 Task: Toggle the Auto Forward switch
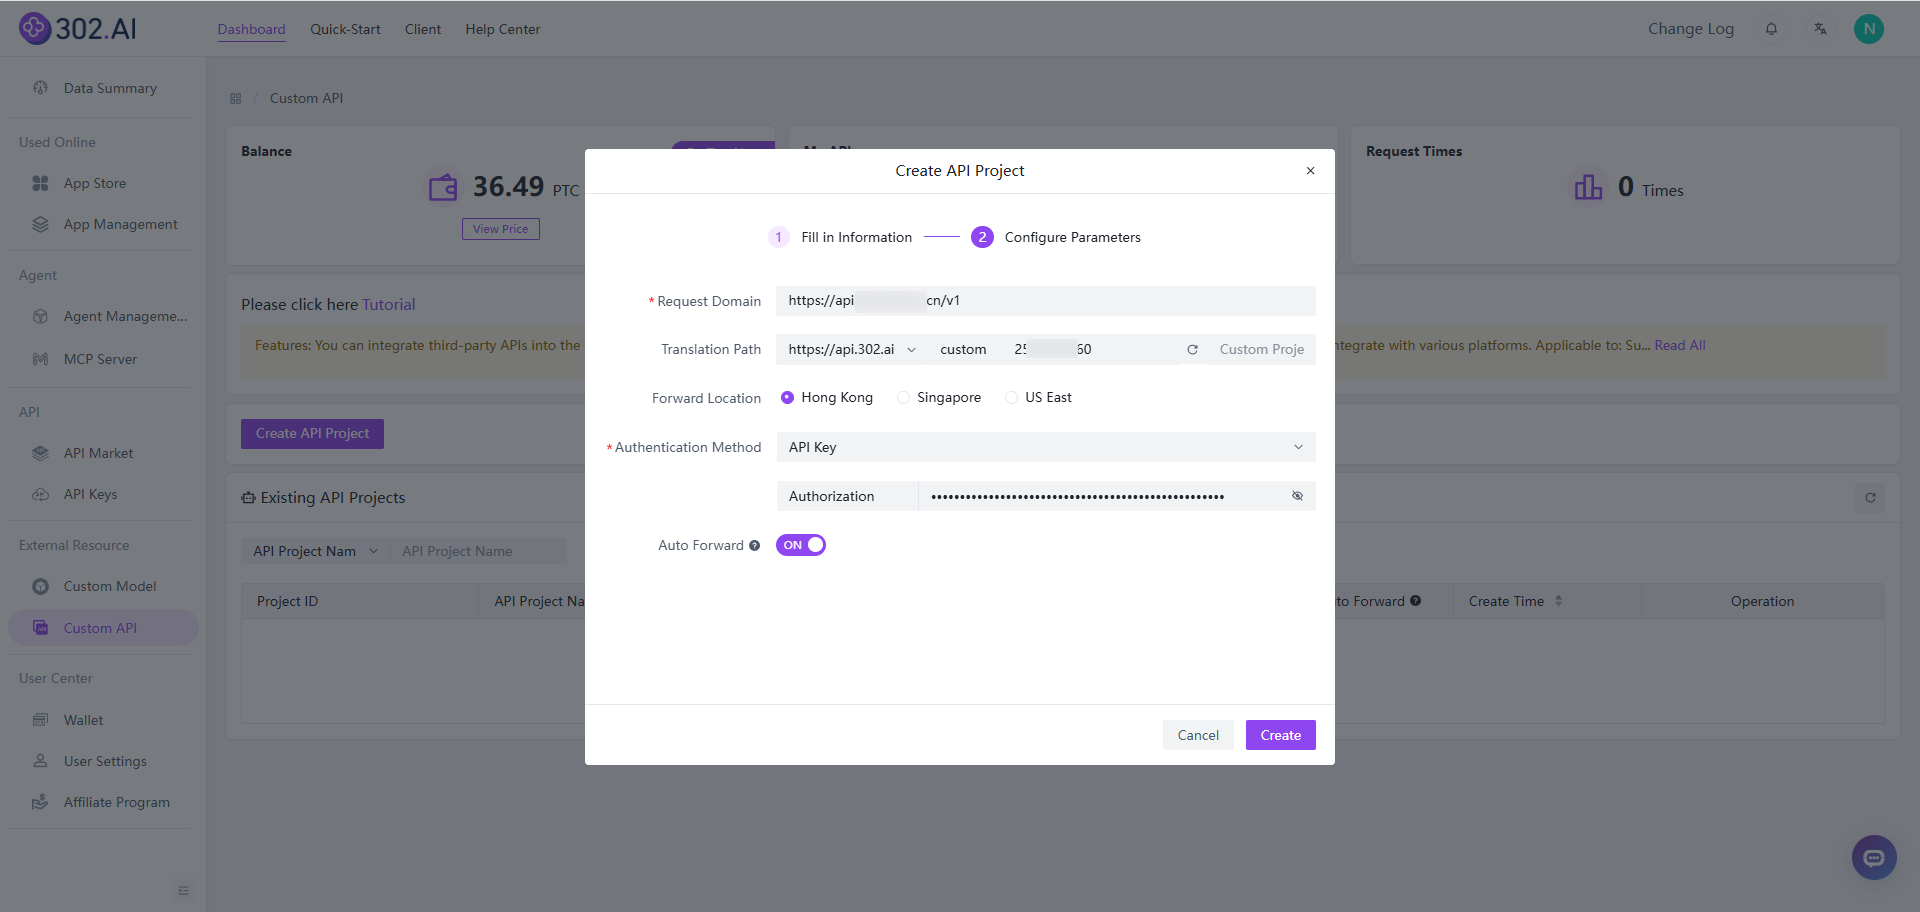[x=801, y=545]
